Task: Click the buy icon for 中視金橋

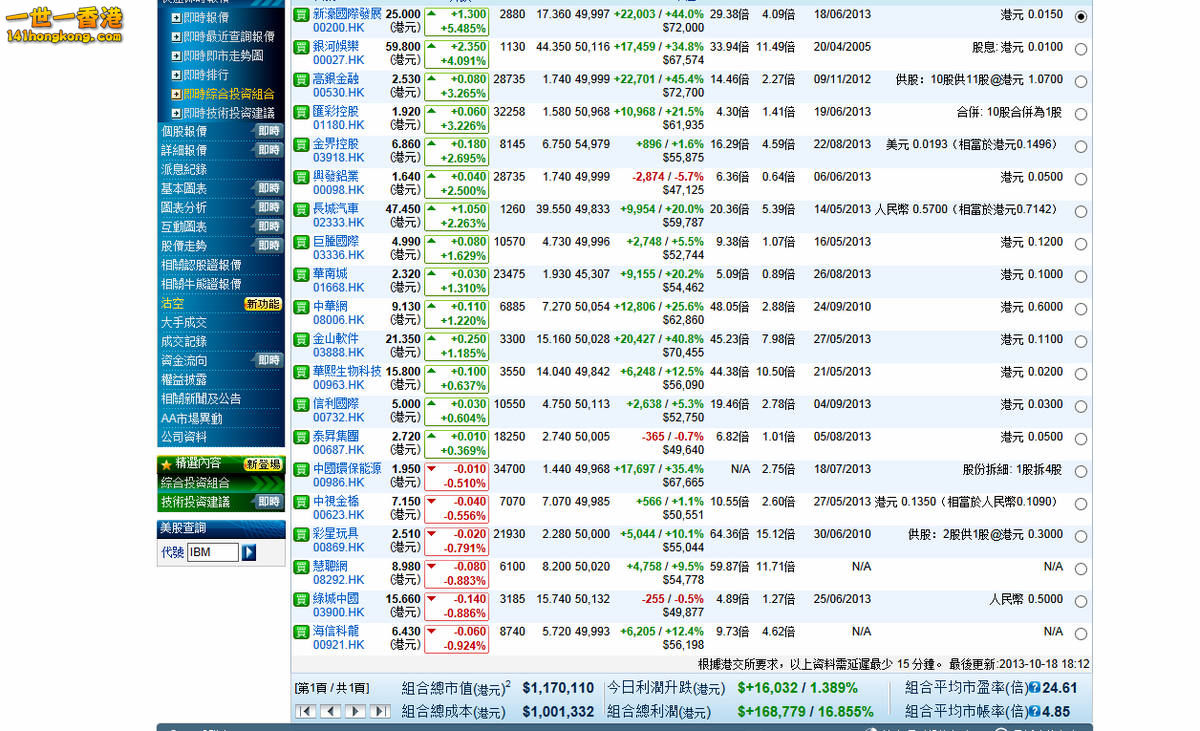Action: tap(301, 502)
